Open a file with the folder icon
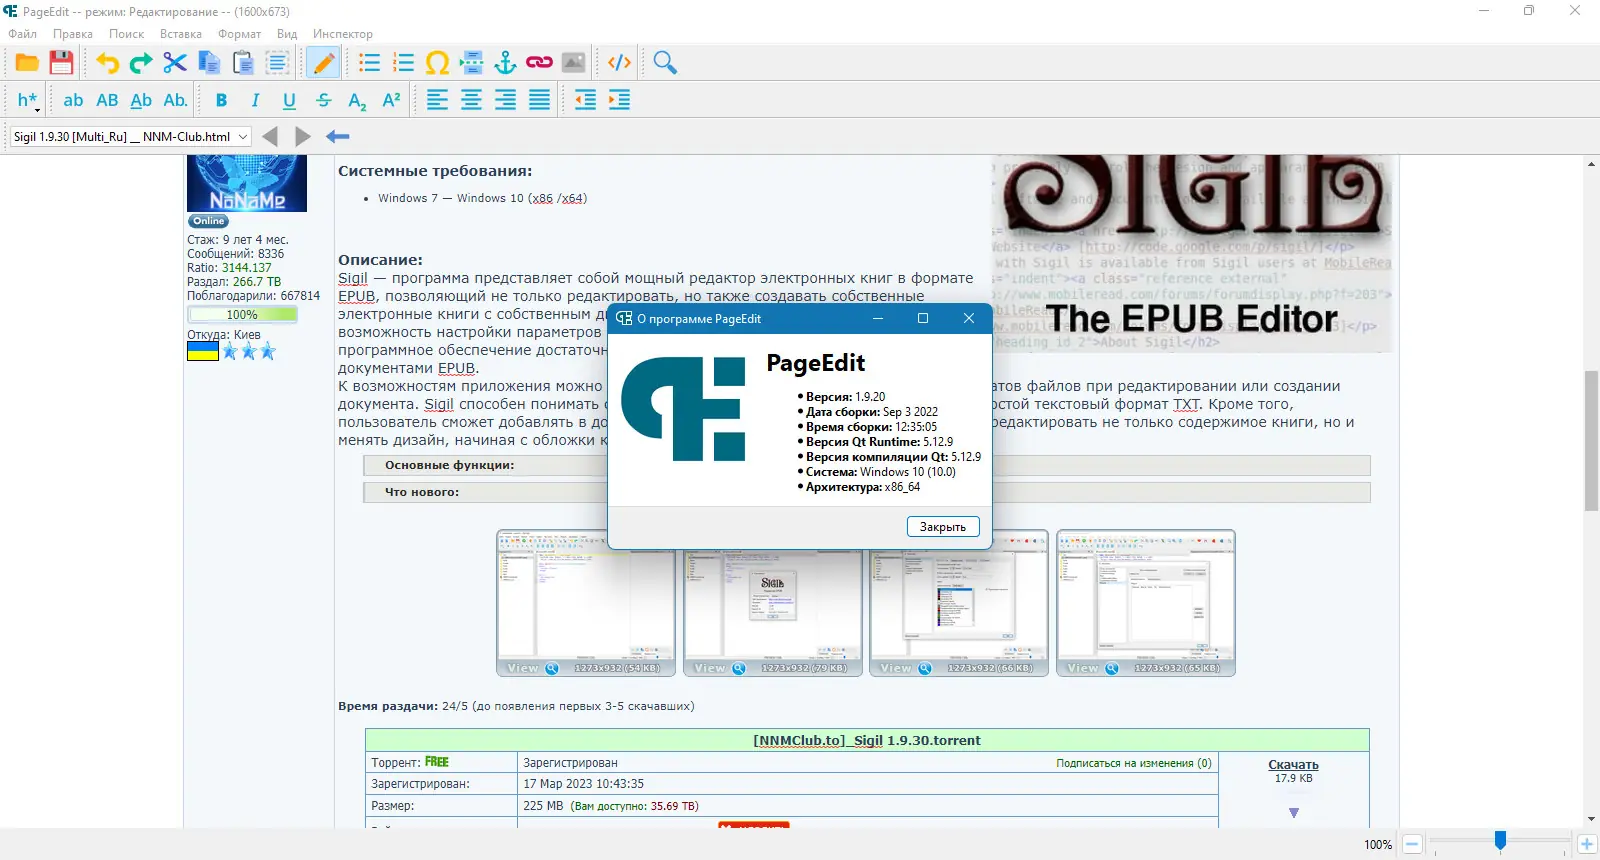The width and height of the screenshot is (1600, 860). tap(27, 63)
